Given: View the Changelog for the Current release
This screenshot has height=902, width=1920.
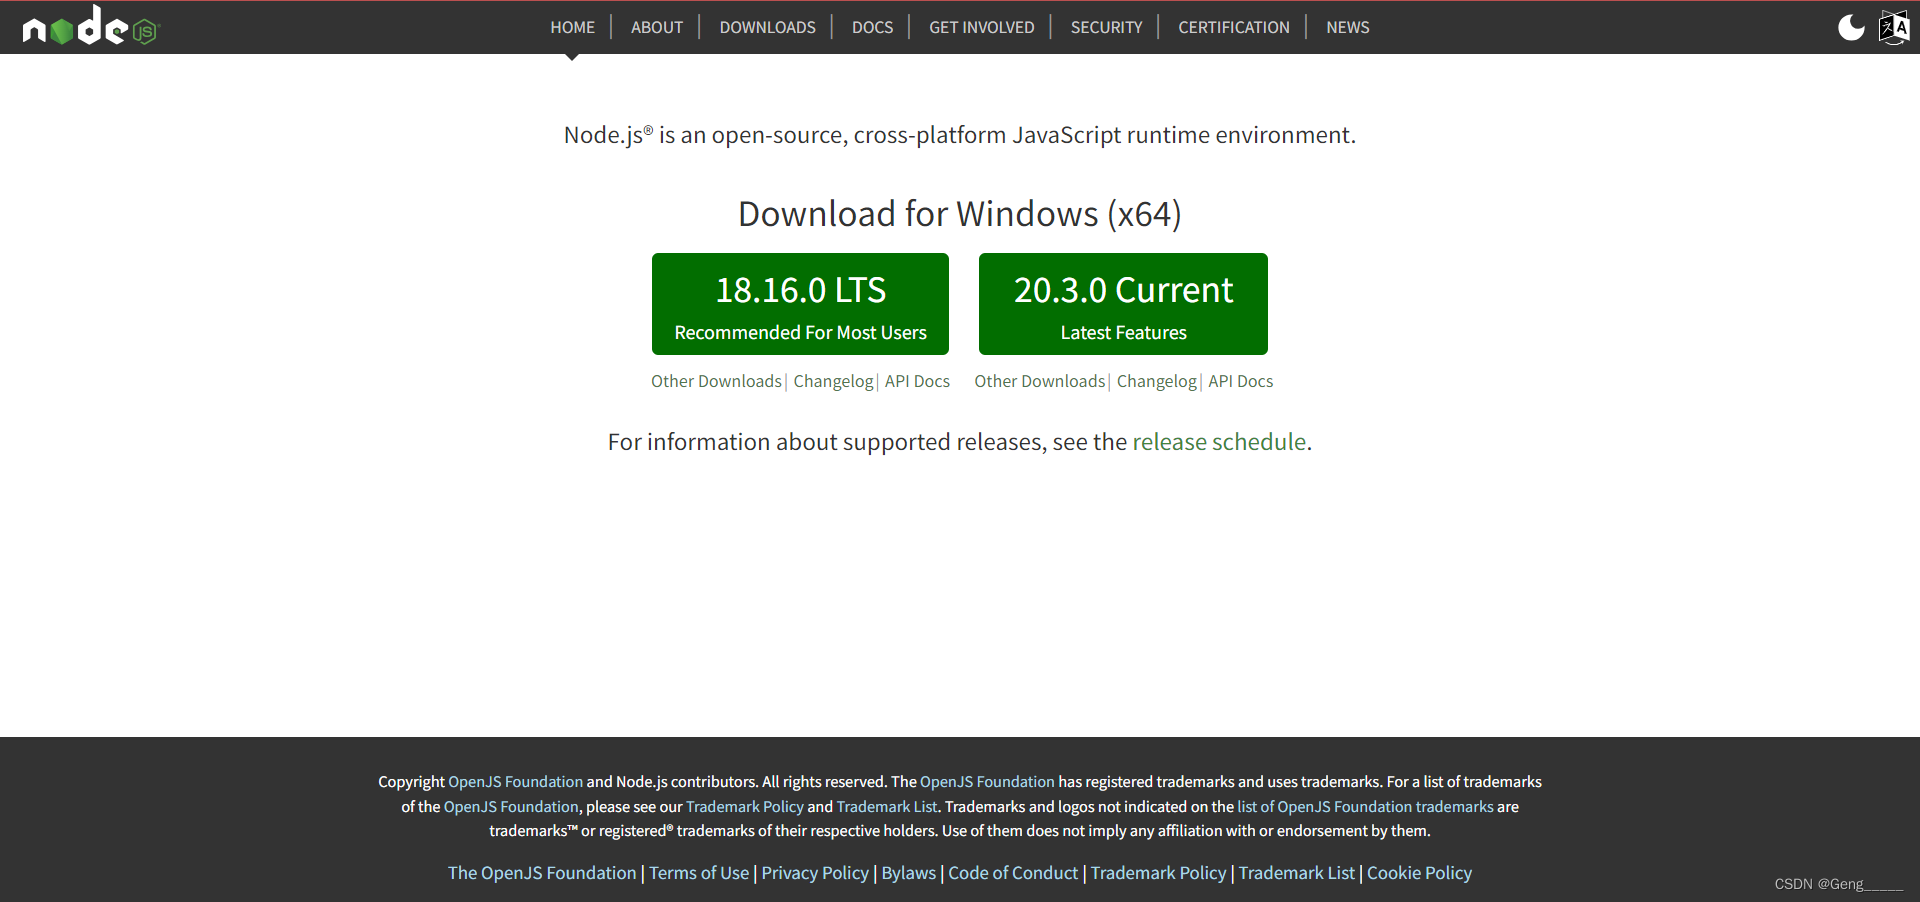Looking at the screenshot, I should pos(1156,381).
